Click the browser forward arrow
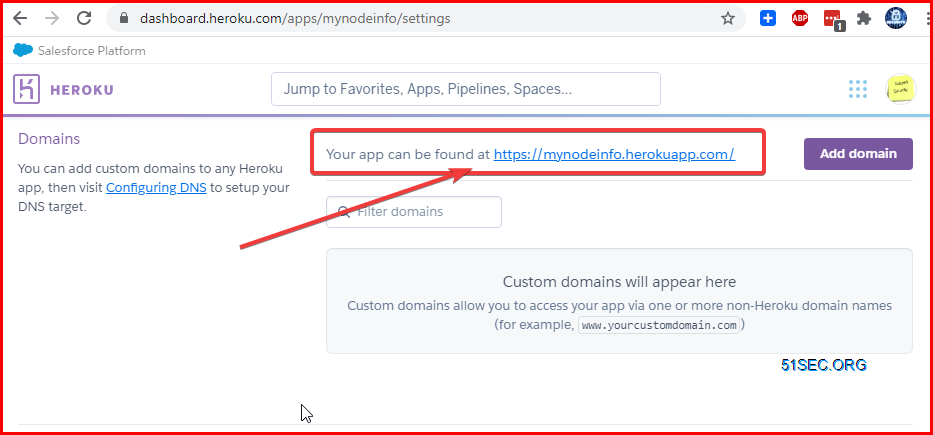This screenshot has width=933, height=435. (52, 18)
